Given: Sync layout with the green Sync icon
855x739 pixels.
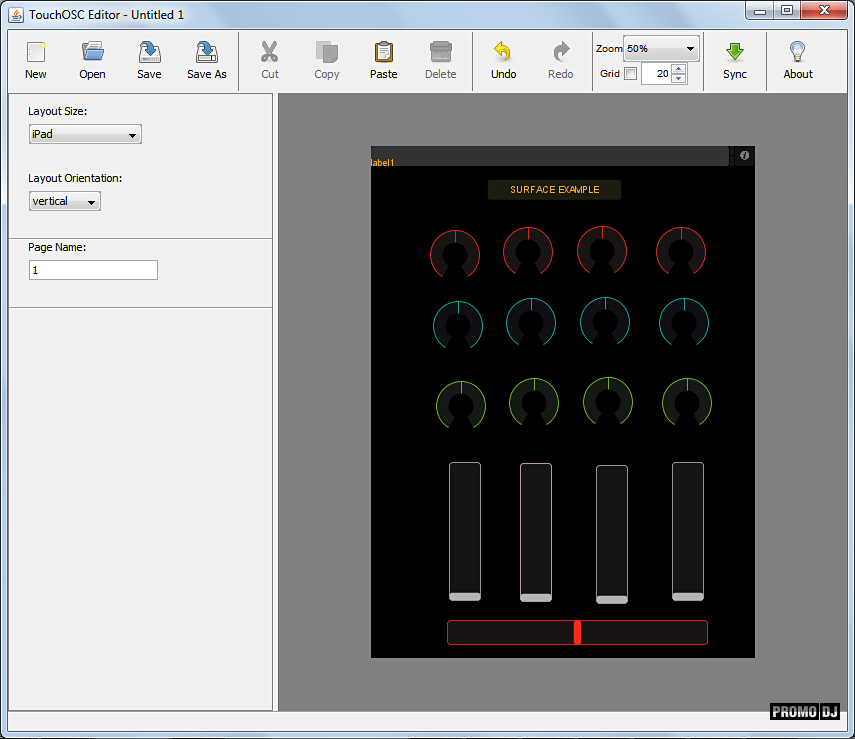Looking at the screenshot, I should point(734,52).
